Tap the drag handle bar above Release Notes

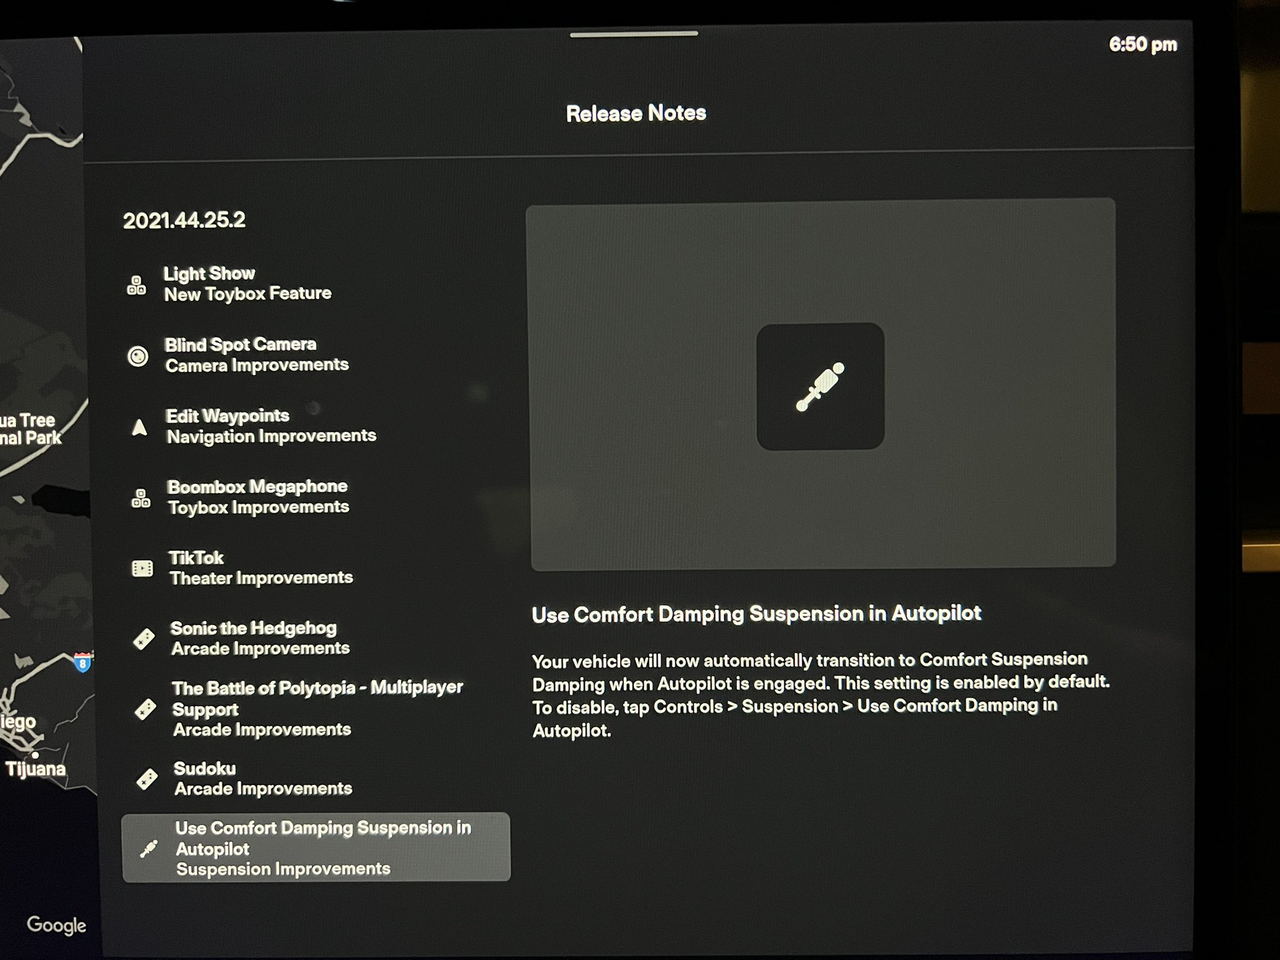(x=634, y=34)
